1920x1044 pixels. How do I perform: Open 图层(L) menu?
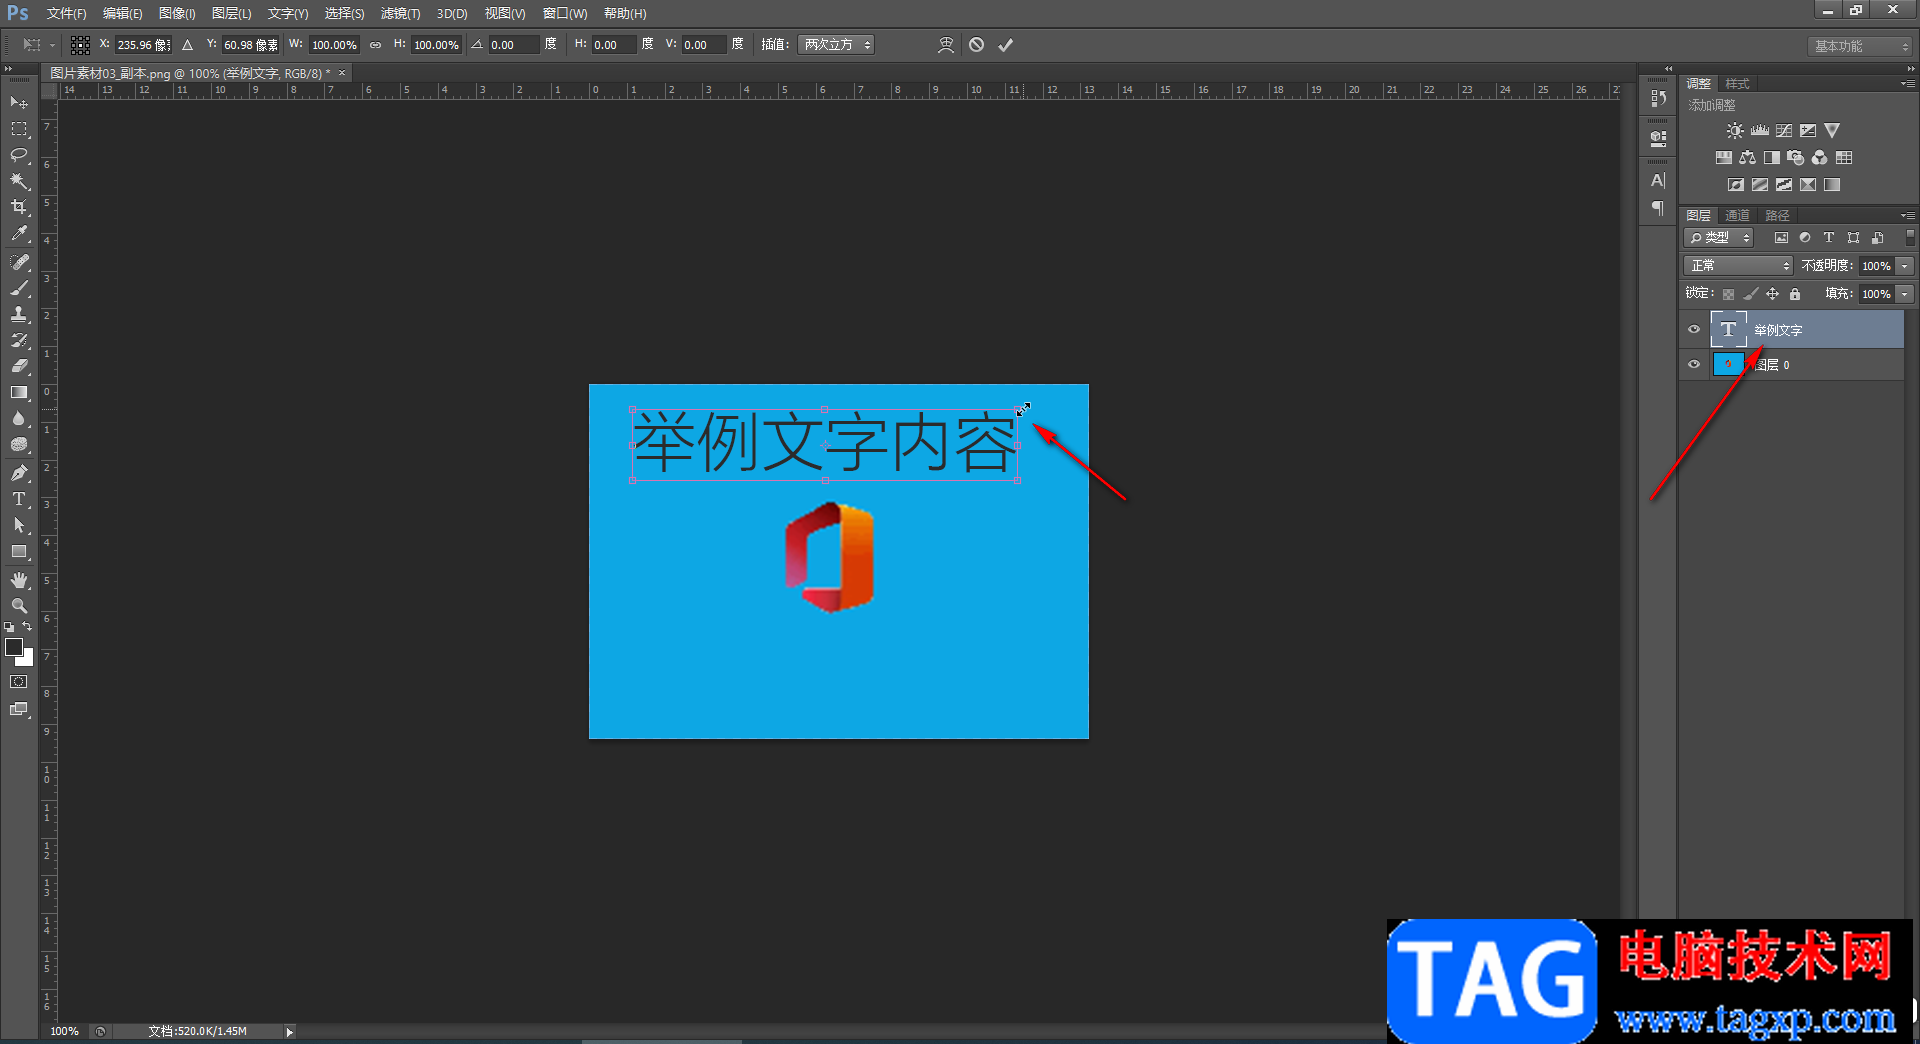231,13
